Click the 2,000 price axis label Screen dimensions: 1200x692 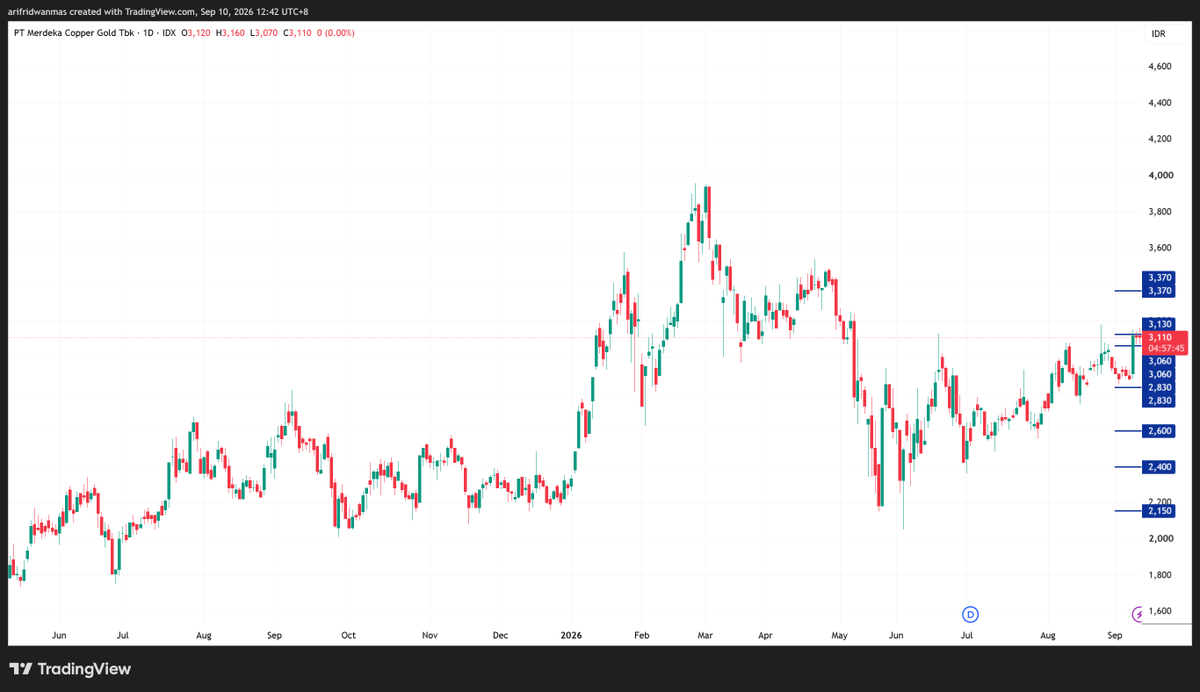pyautogui.click(x=1160, y=538)
